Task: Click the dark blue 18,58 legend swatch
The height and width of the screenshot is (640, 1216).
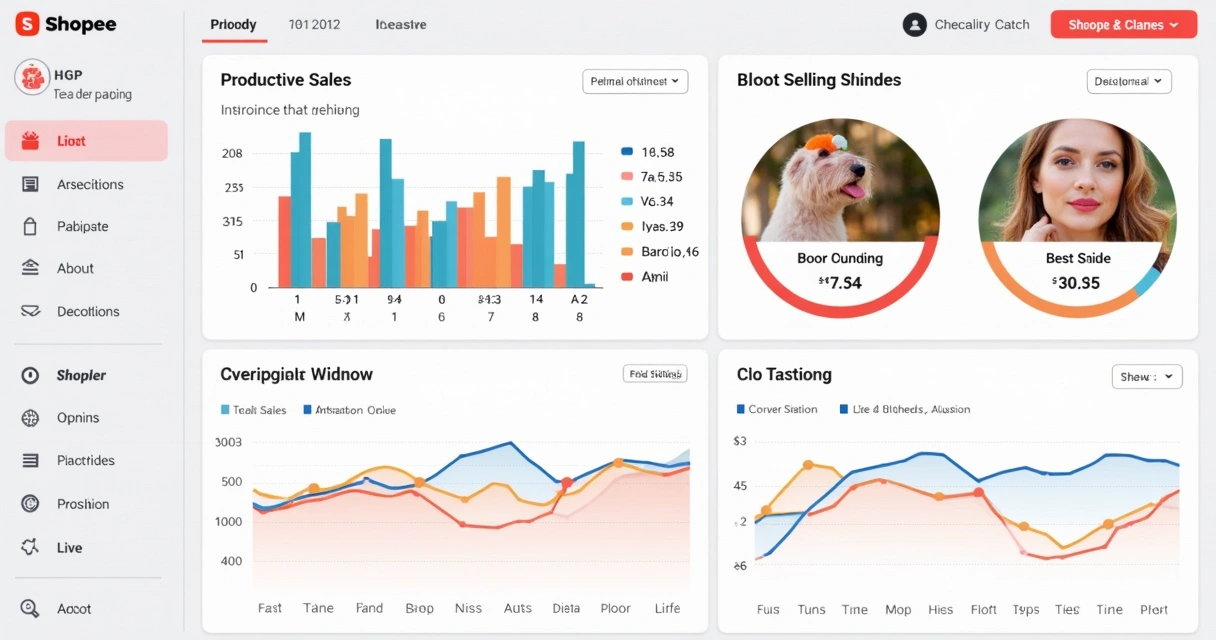Action: tap(627, 152)
